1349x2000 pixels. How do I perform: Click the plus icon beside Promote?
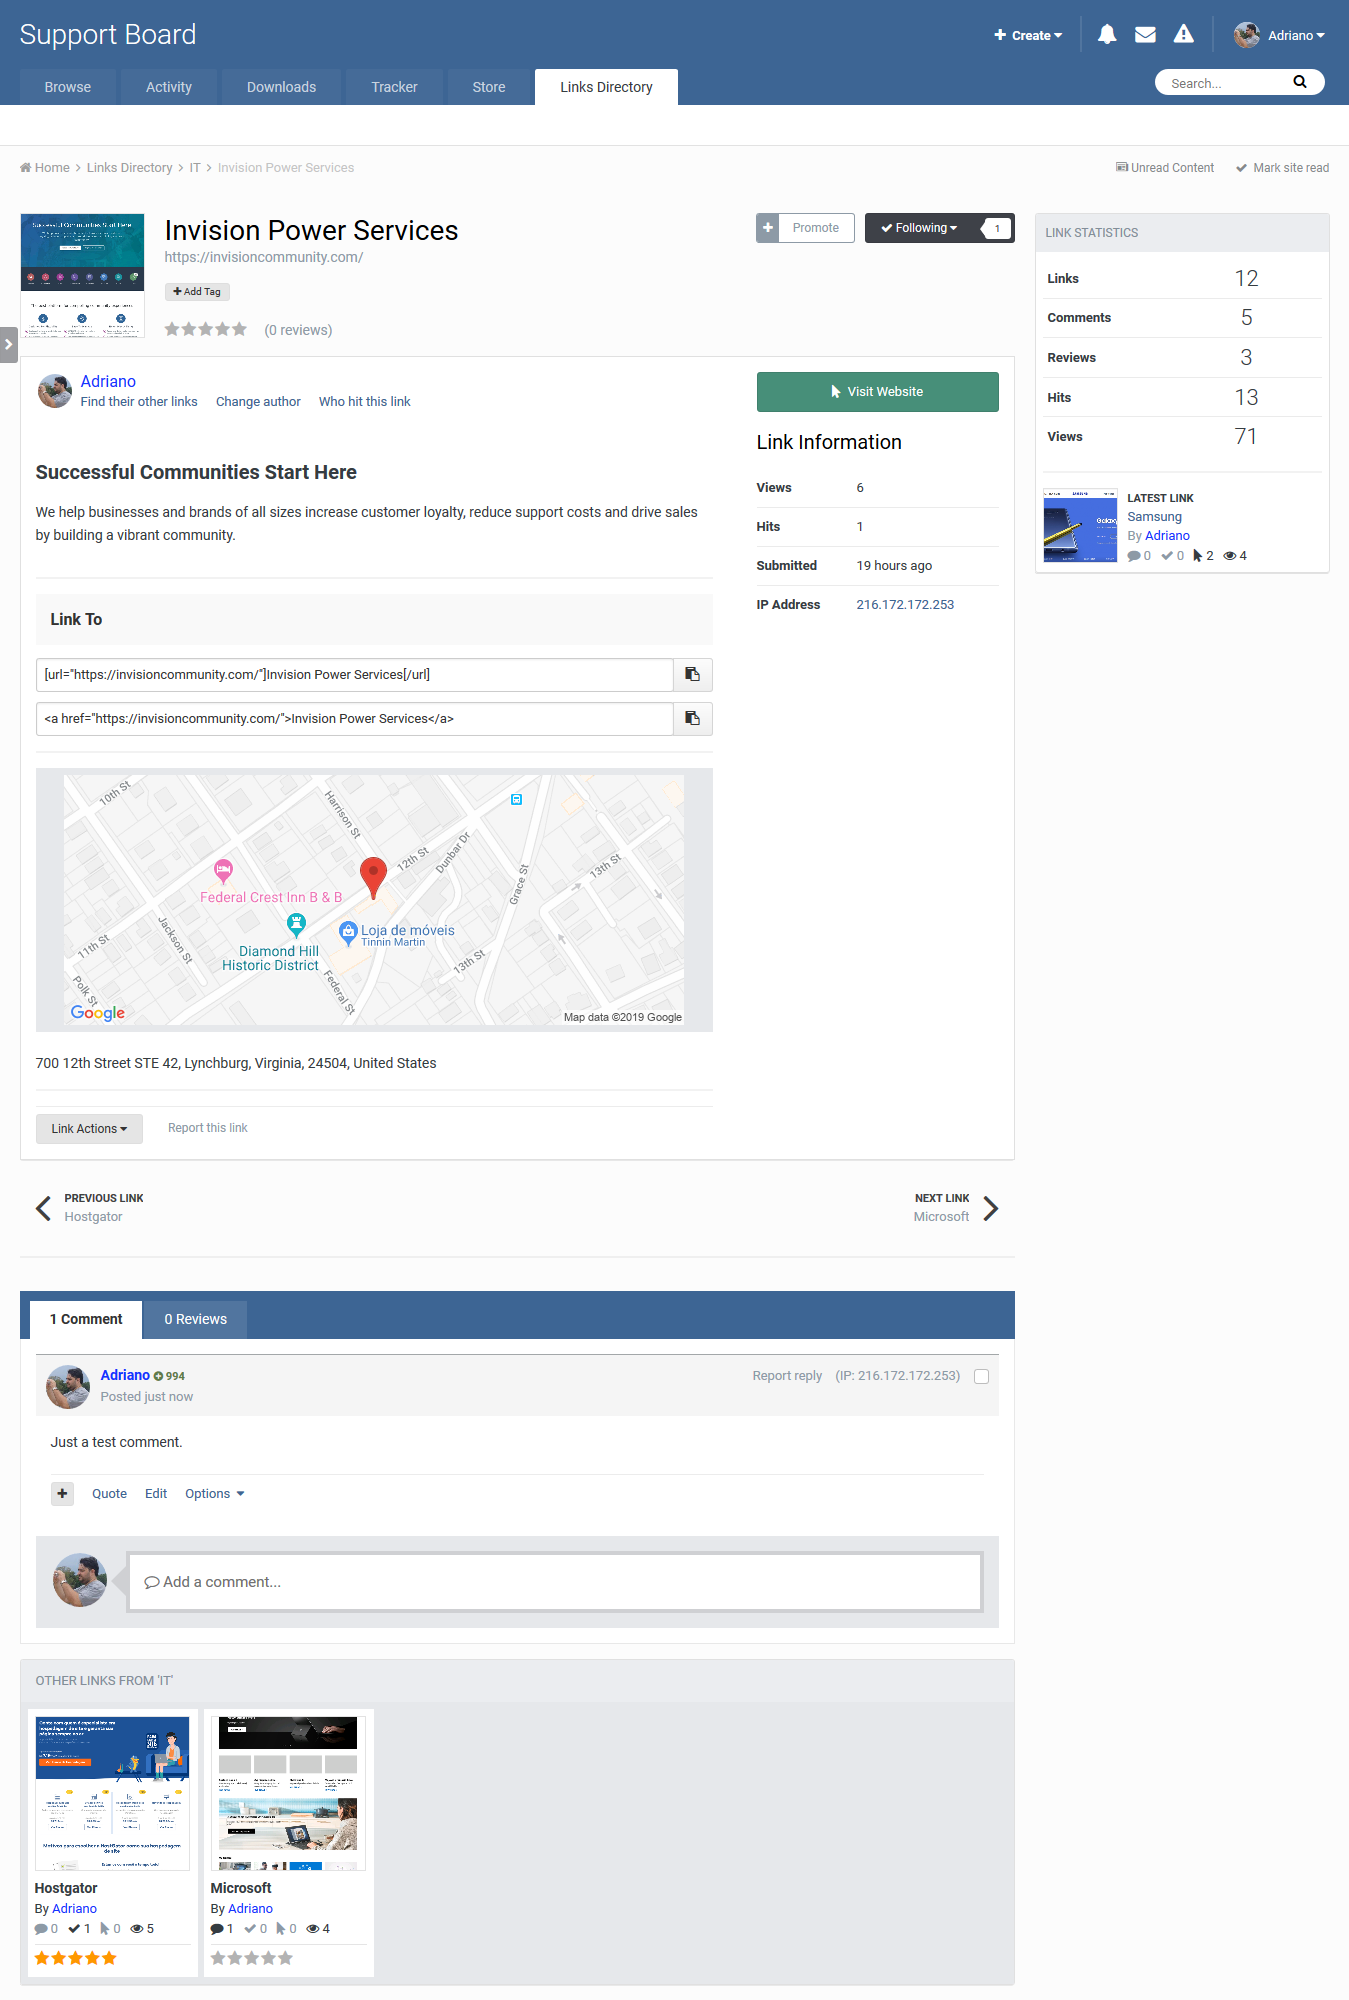tap(768, 228)
